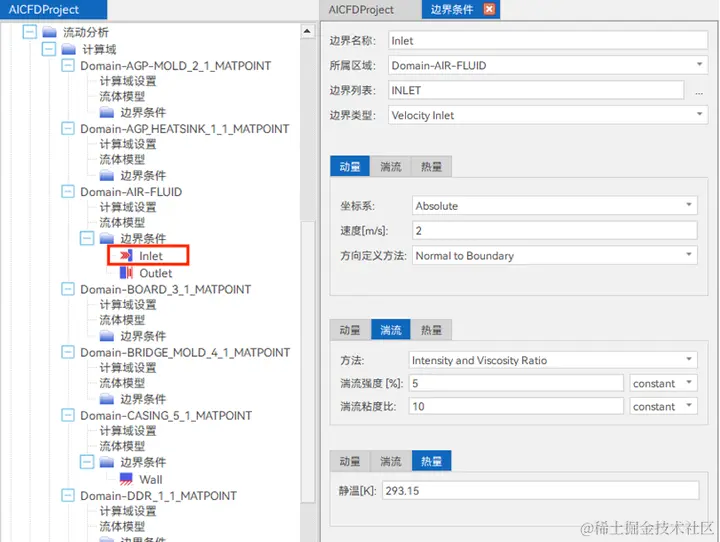Select 湍流 tab in first tab group
The height and width of the screenshot is (542, 720).
tap(390, 166)
